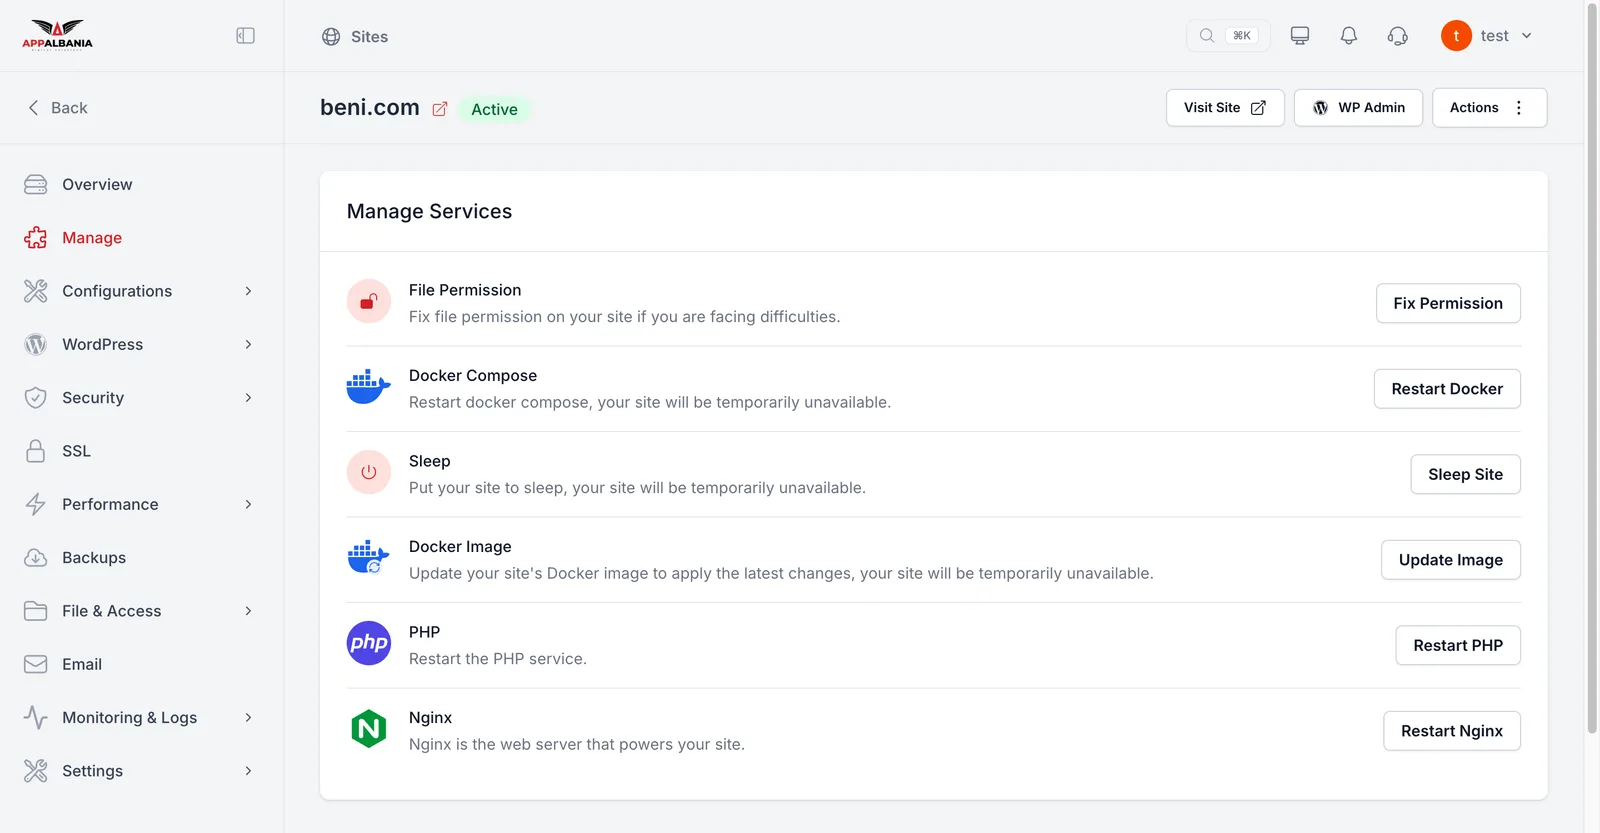Click the Sites globe icon in header
Image resolution: width=1600 pixels, height=833 pixels.
coord(331,37)
